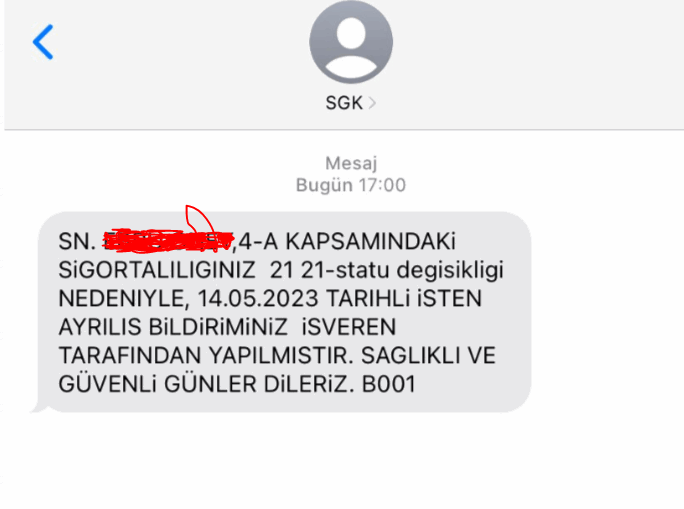This screenshot has width=684, height=509.
Task: Click the 'AYRILIS BiLDiRiMiNiZ' text
Action: click(x=173, y=327)
